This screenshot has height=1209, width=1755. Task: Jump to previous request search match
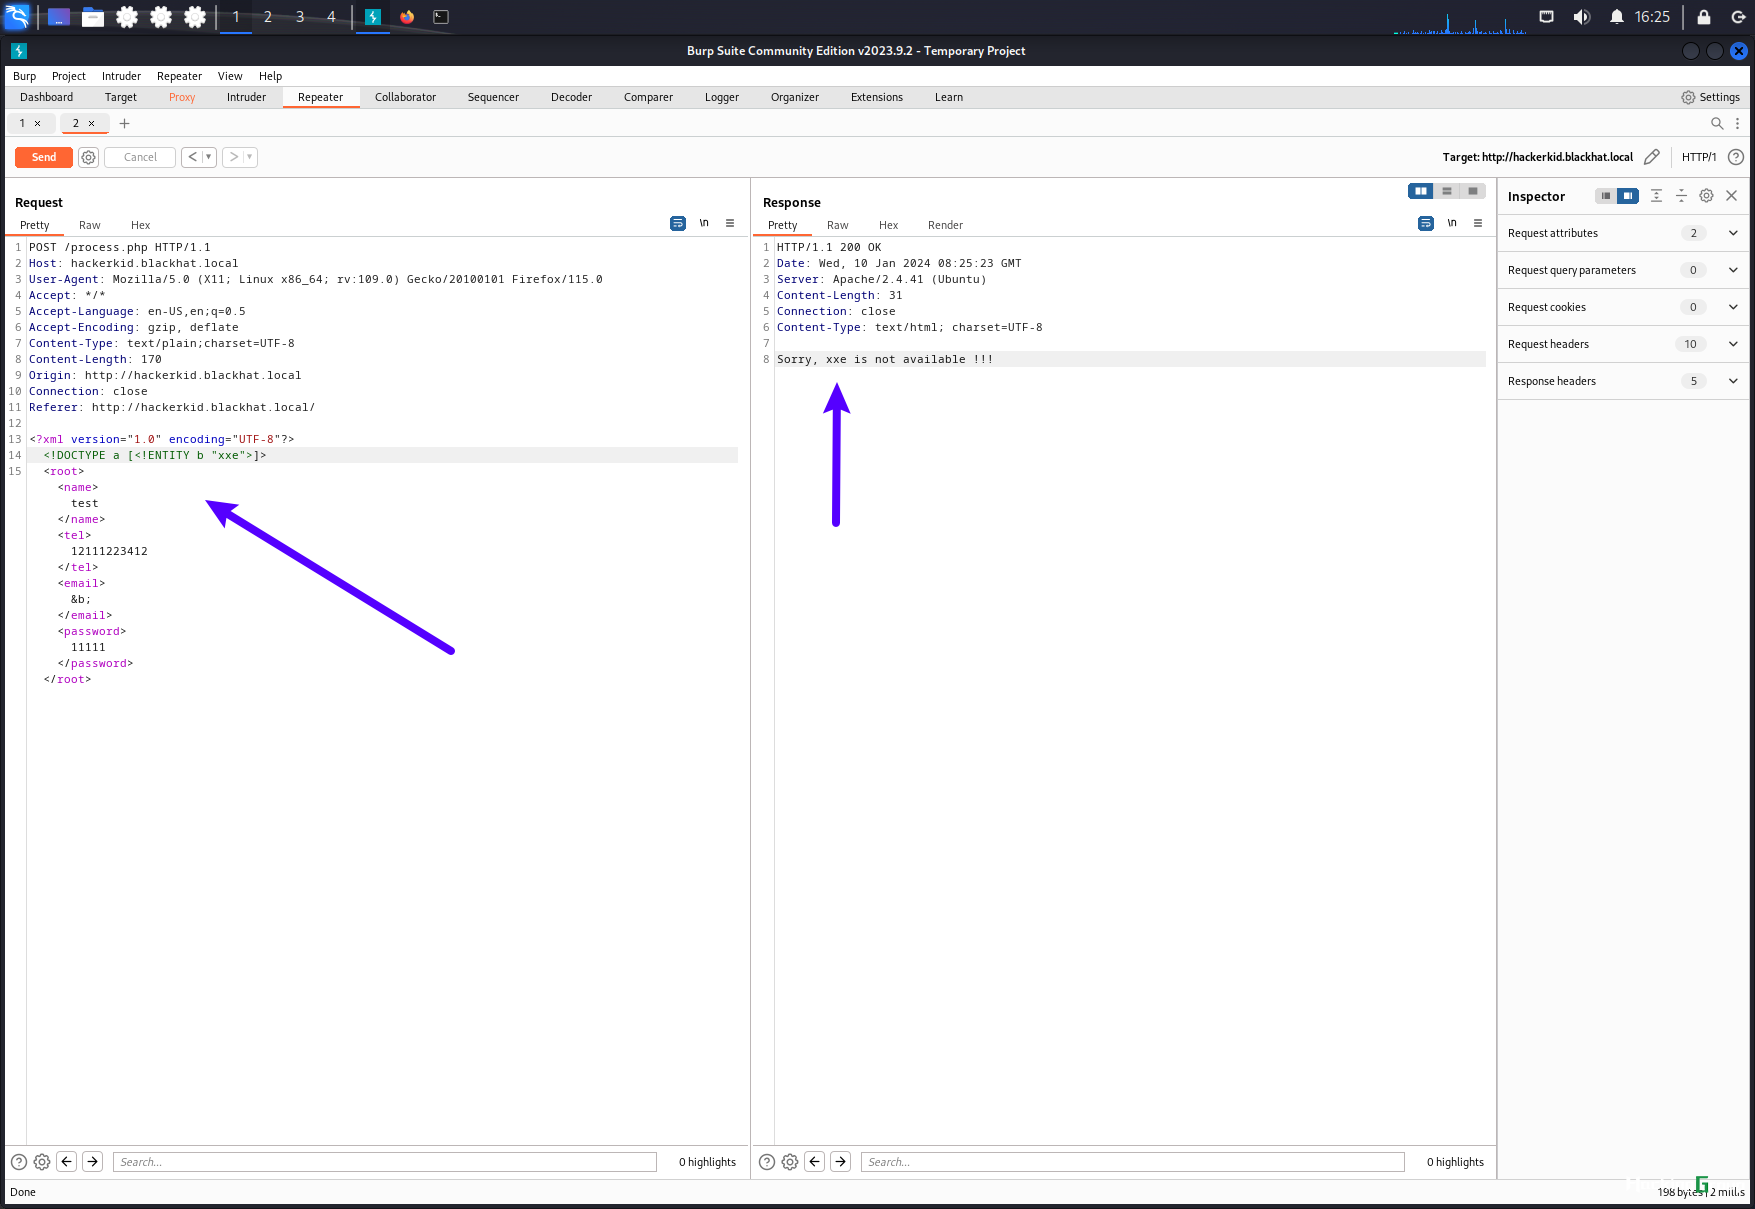tap(67, 1161)
